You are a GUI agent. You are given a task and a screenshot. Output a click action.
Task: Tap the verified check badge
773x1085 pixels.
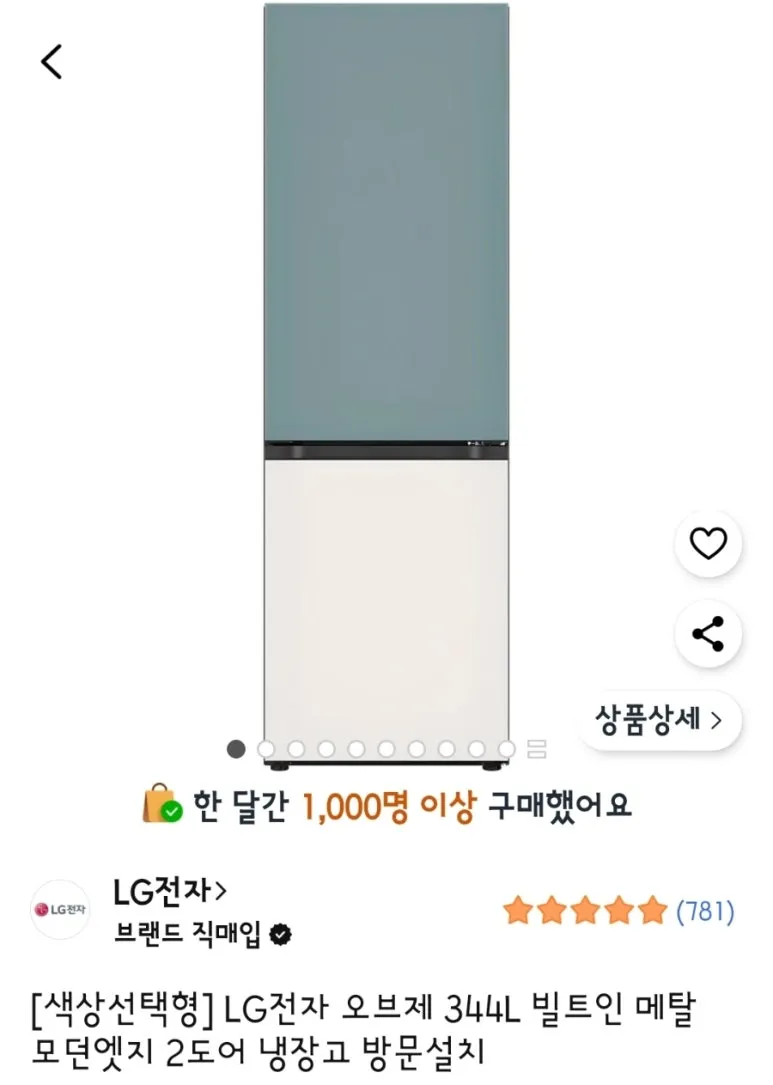click(282, 935)
